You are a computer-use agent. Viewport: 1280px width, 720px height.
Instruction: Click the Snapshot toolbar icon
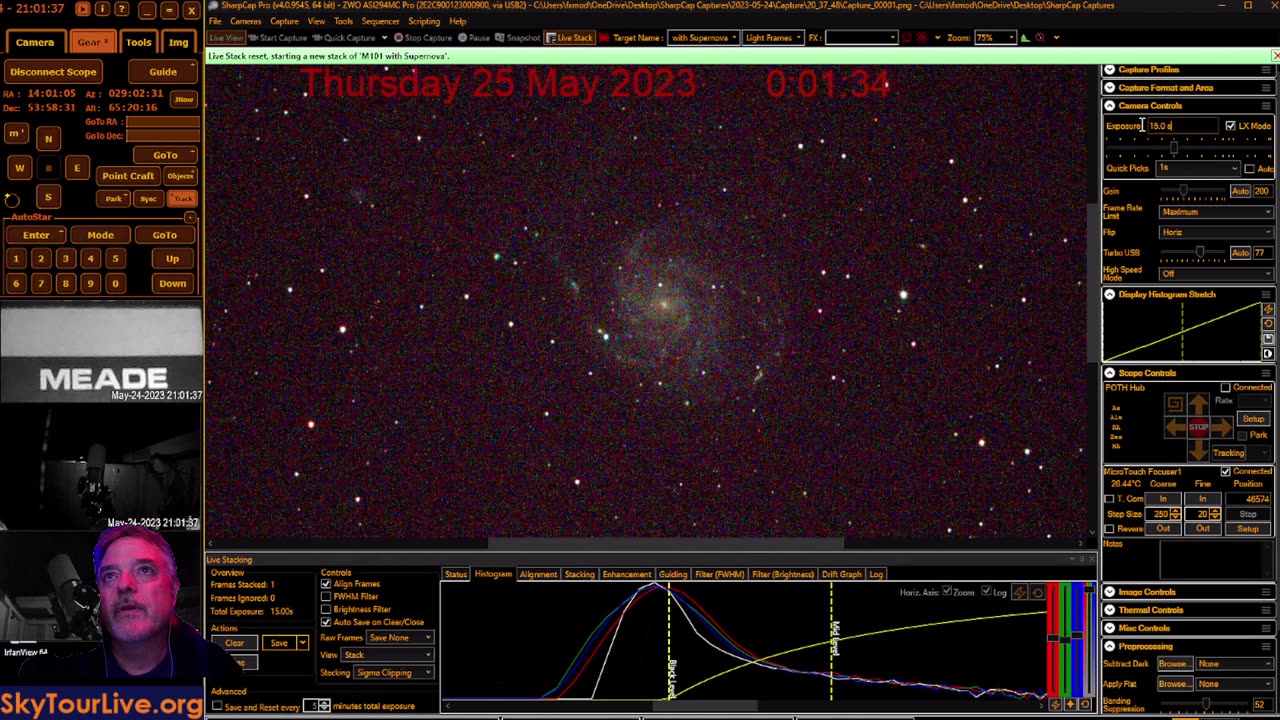[x=518, y=38]
